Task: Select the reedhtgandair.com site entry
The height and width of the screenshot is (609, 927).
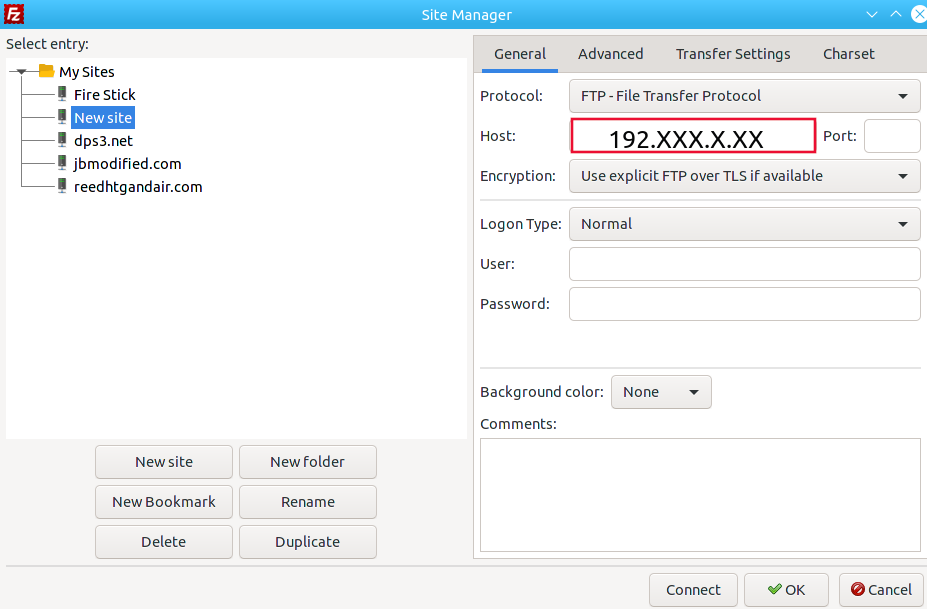Action: pyautogui.click(x=138, y=187)
